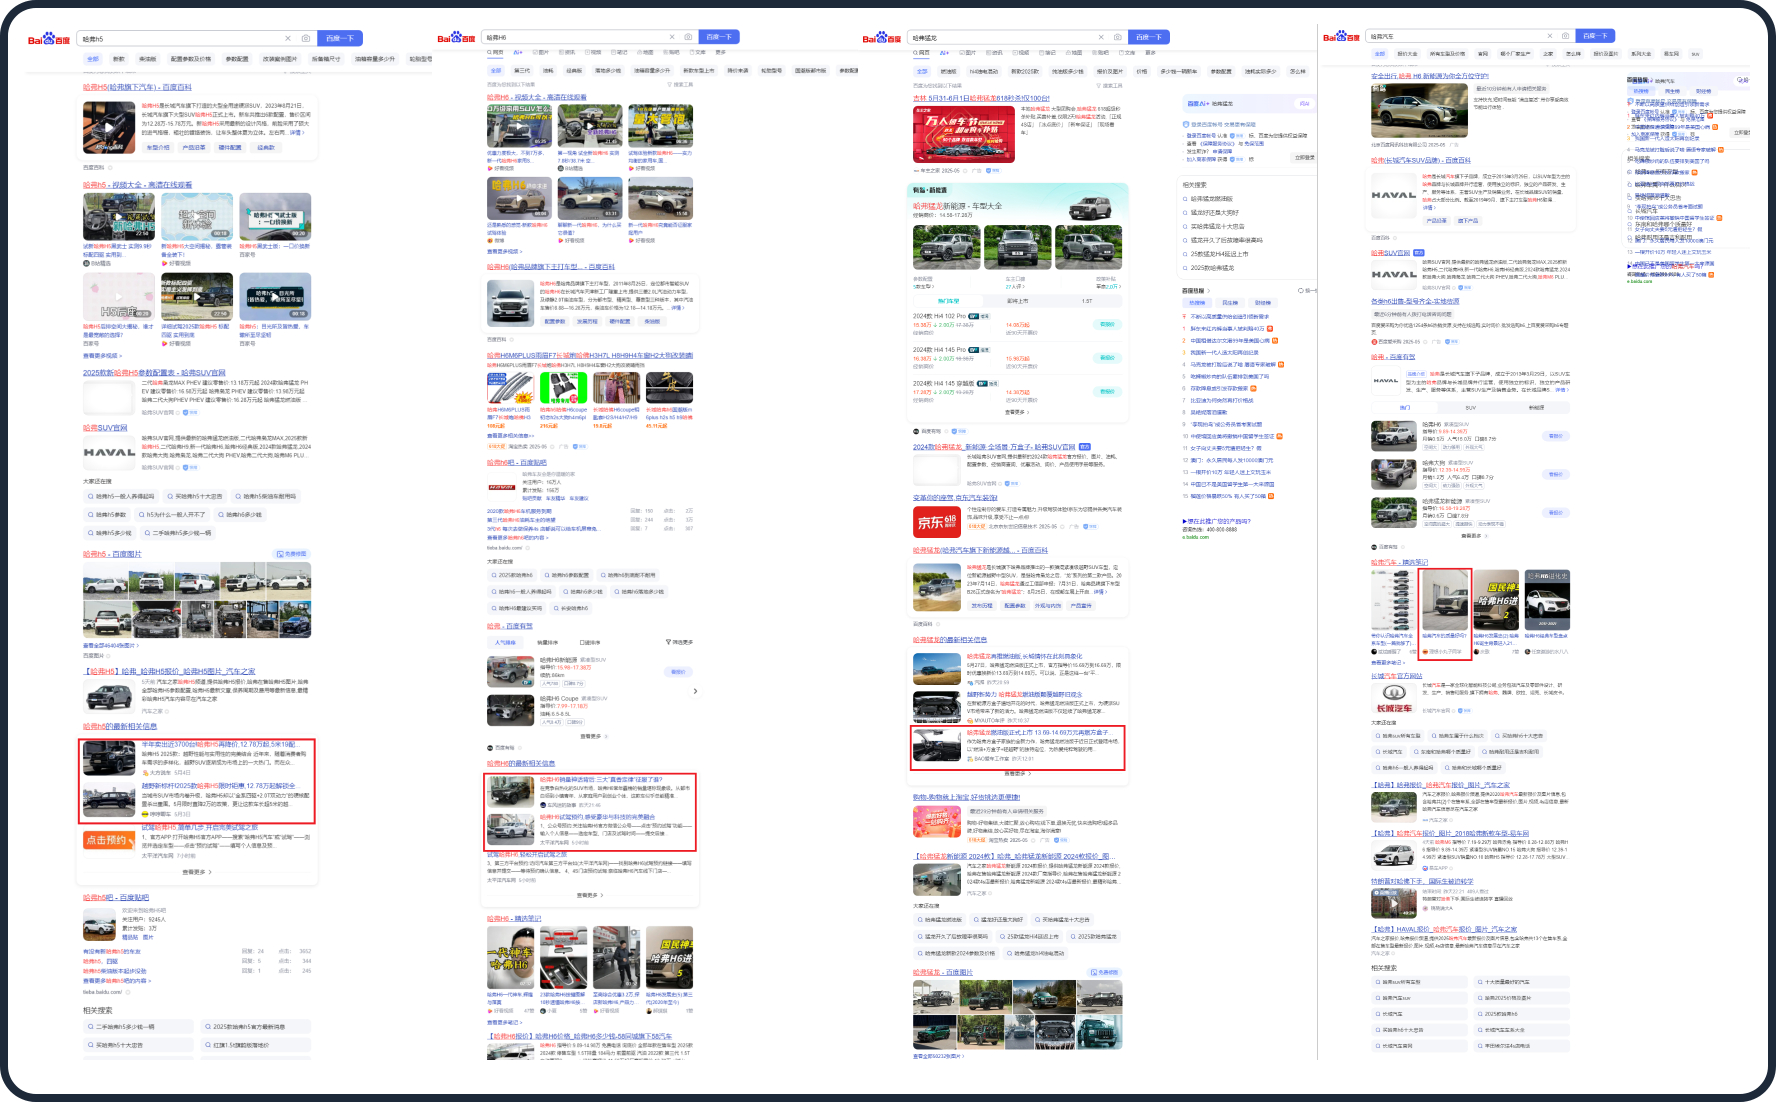
Task: Open 哈弗H5(哈弗旗下汽车) 百度百科 link
Action: [x=137, y=88]
